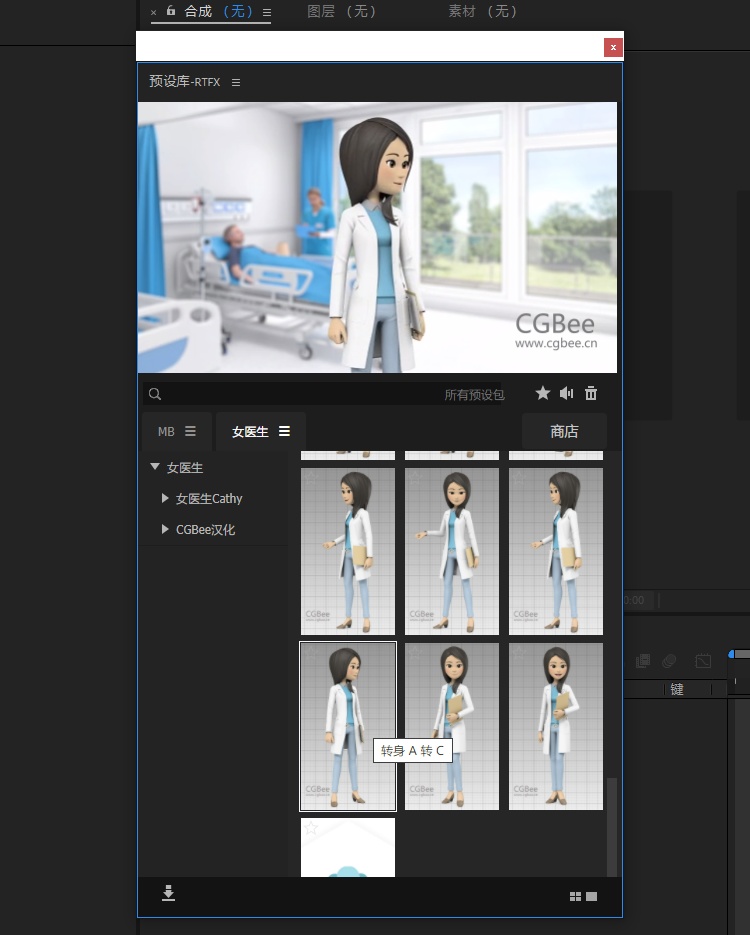Select lower-right front-facing doctor thumbnail
The height and width of the screenshot is (935, 750).
click(x=556, y=726)
